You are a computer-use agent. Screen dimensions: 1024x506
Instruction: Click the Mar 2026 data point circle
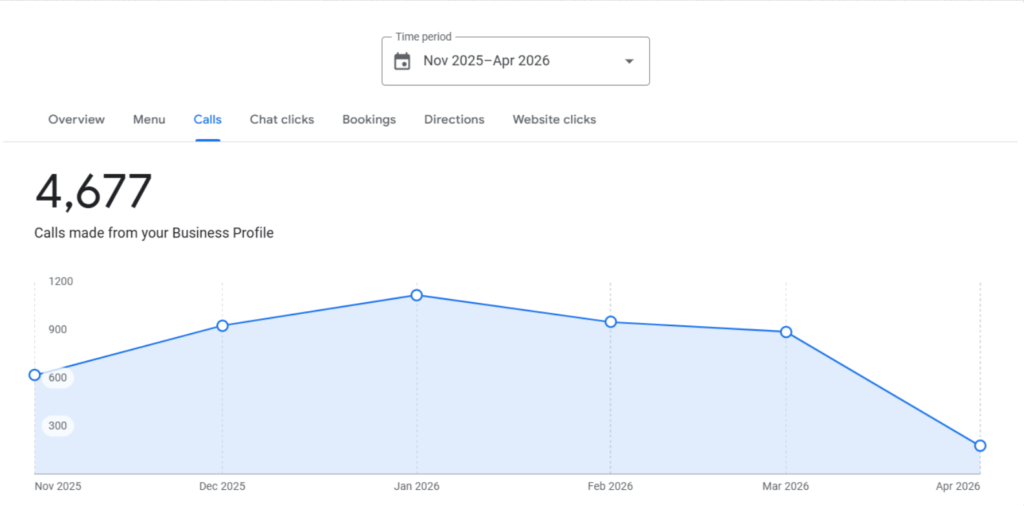[786, 332]
